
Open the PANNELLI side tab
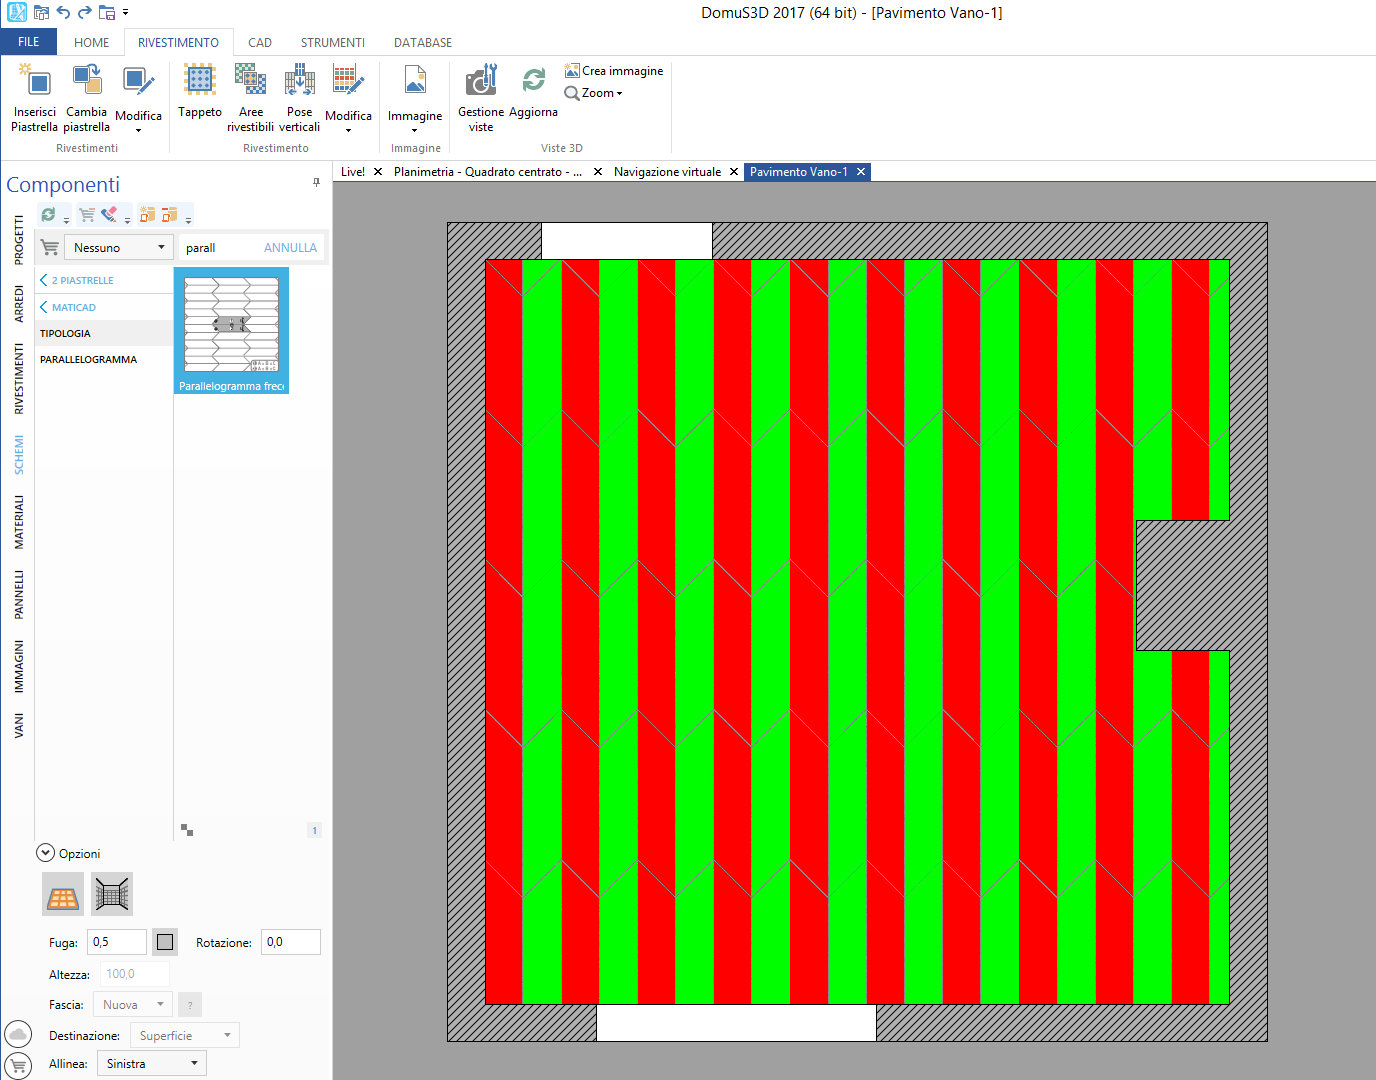(19, 595)
